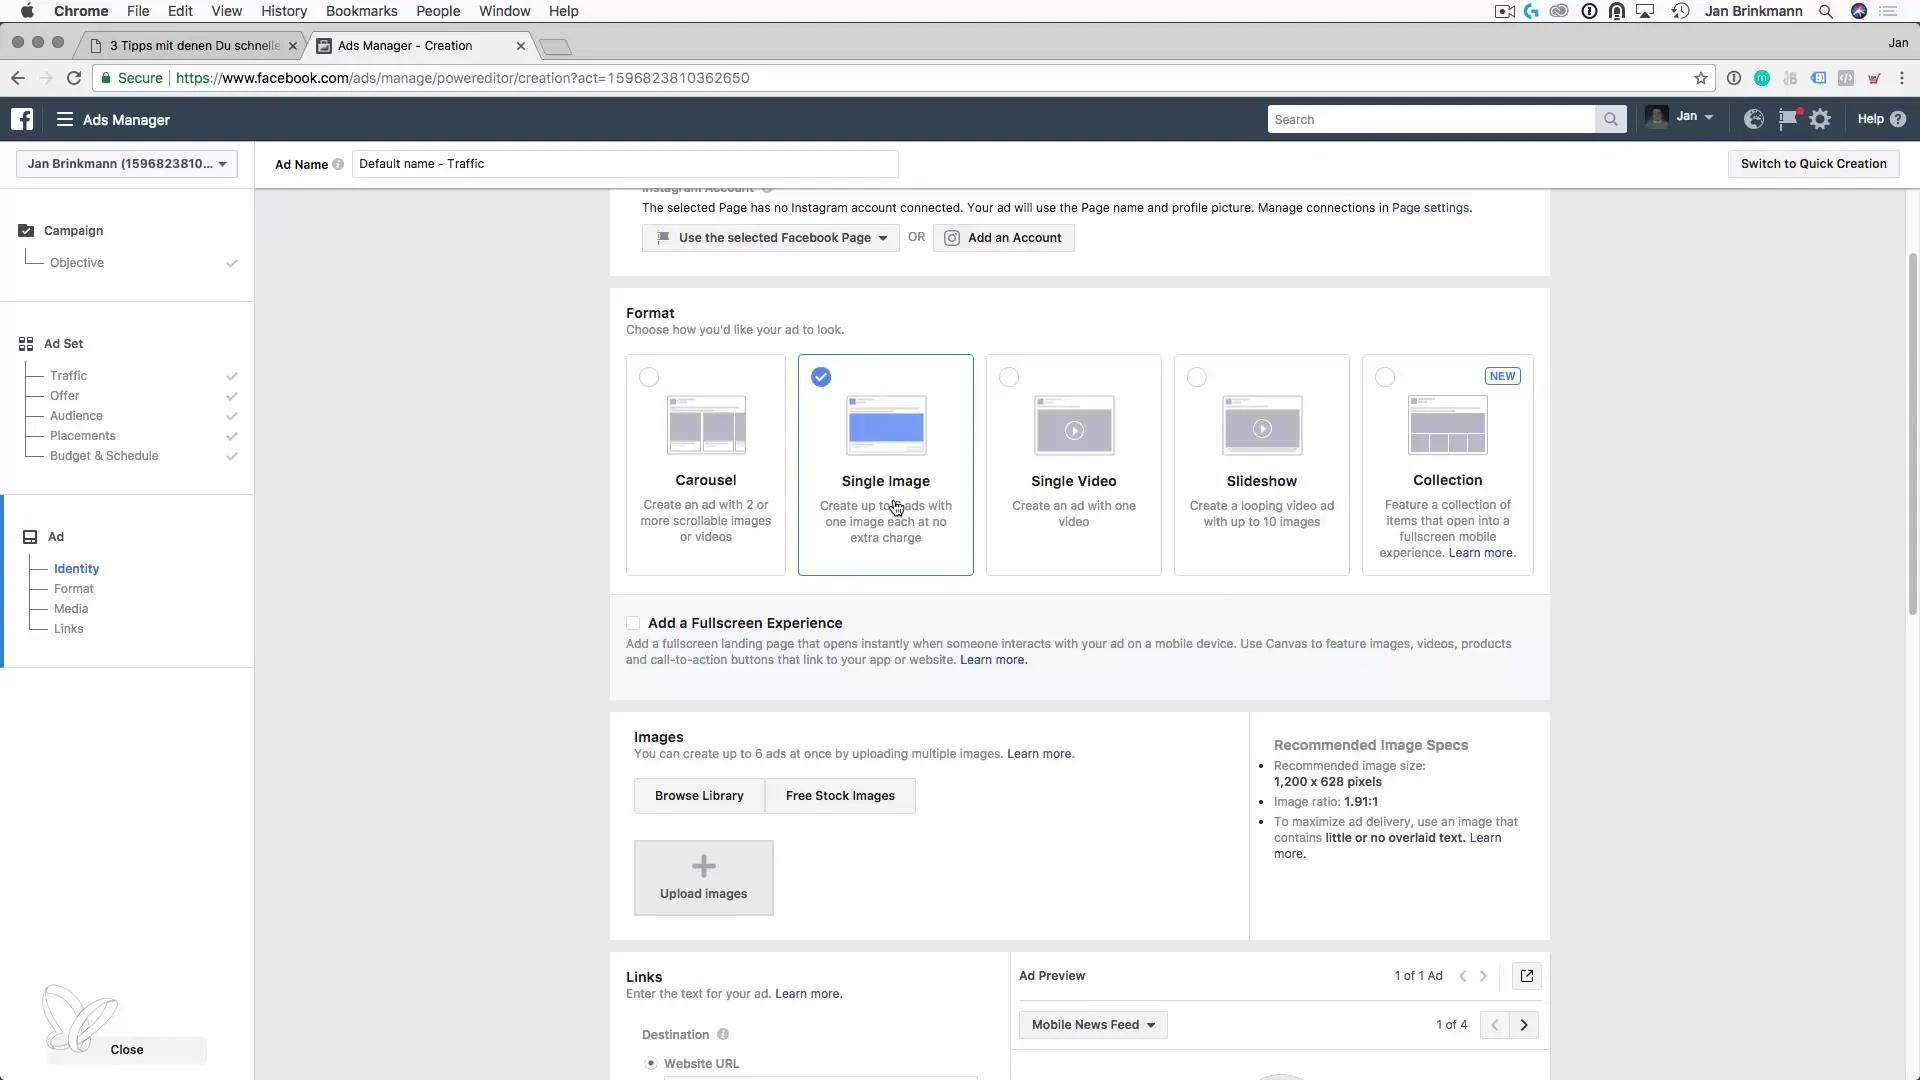Click the Close button at bottom left
The height and width of the screenshot is (1080, 1920).
click(127, 1050)
